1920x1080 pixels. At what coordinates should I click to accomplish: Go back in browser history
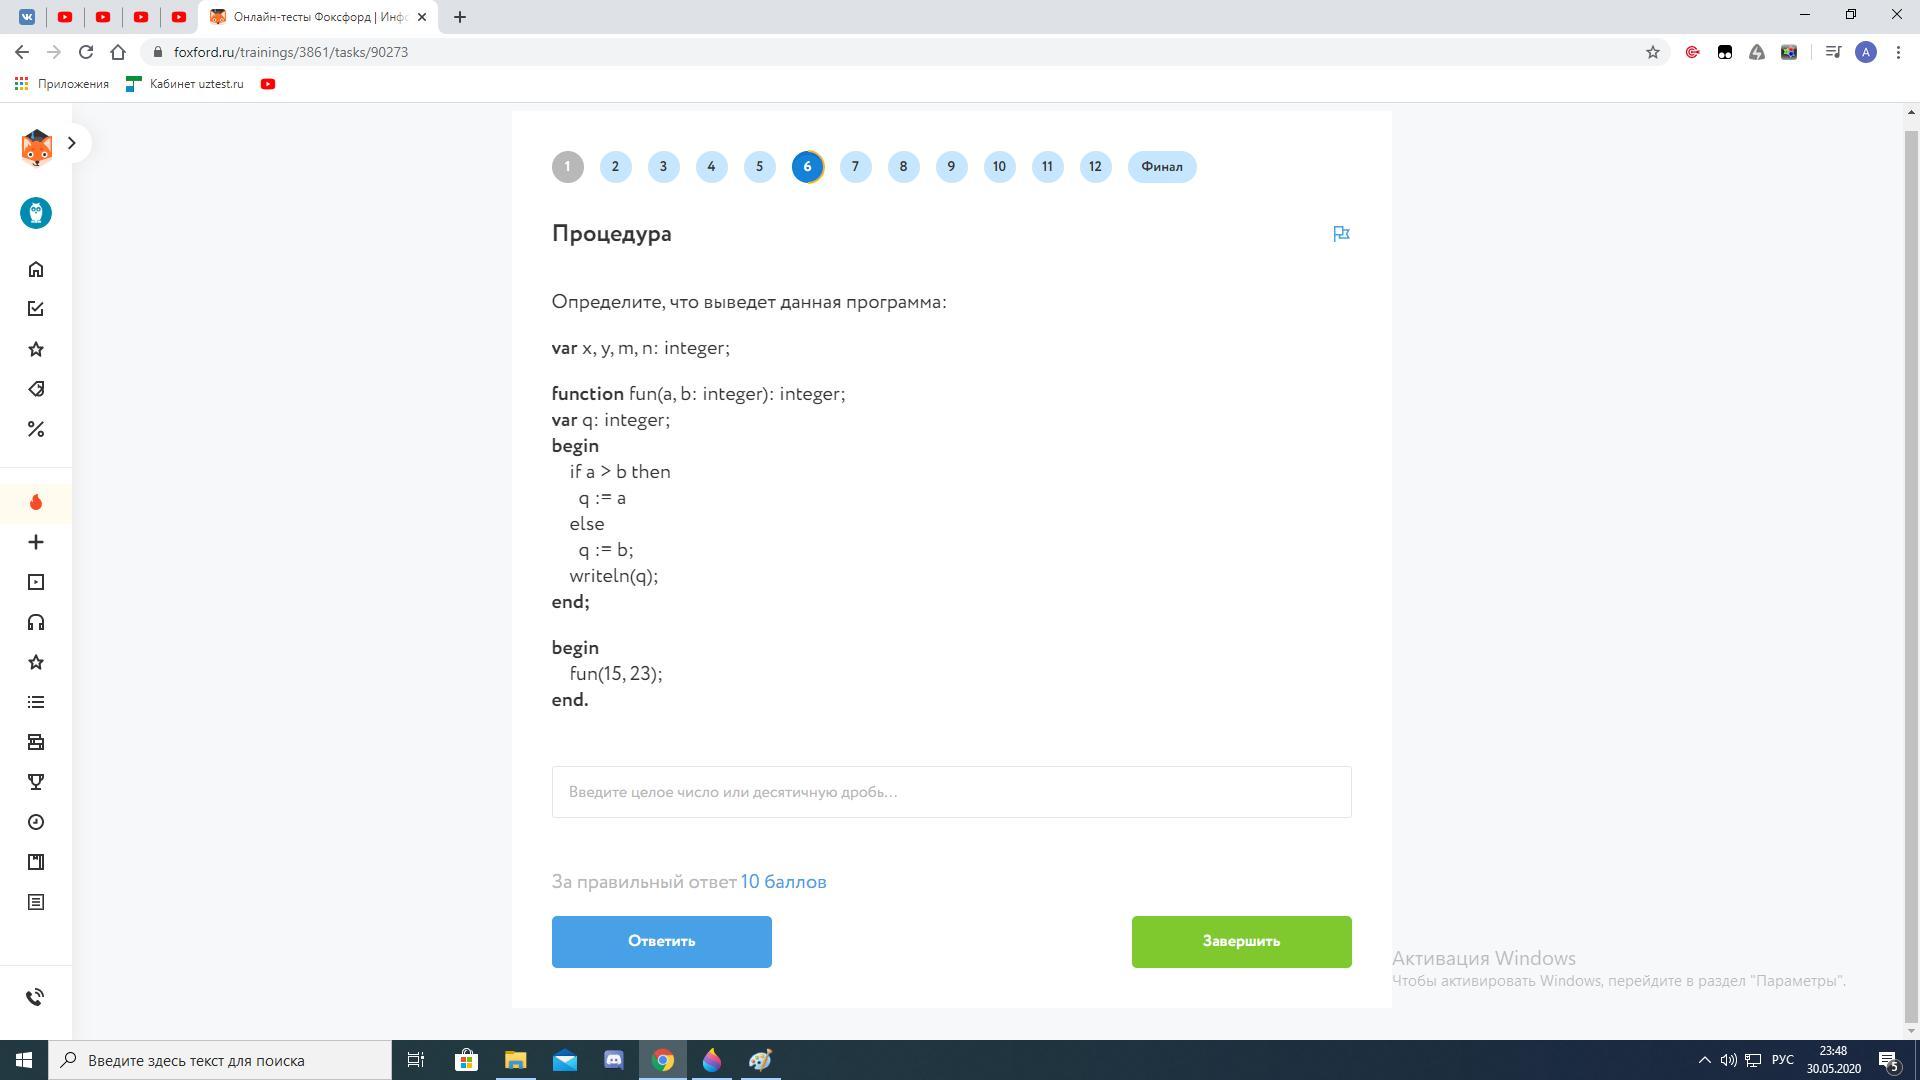(22, 52)
